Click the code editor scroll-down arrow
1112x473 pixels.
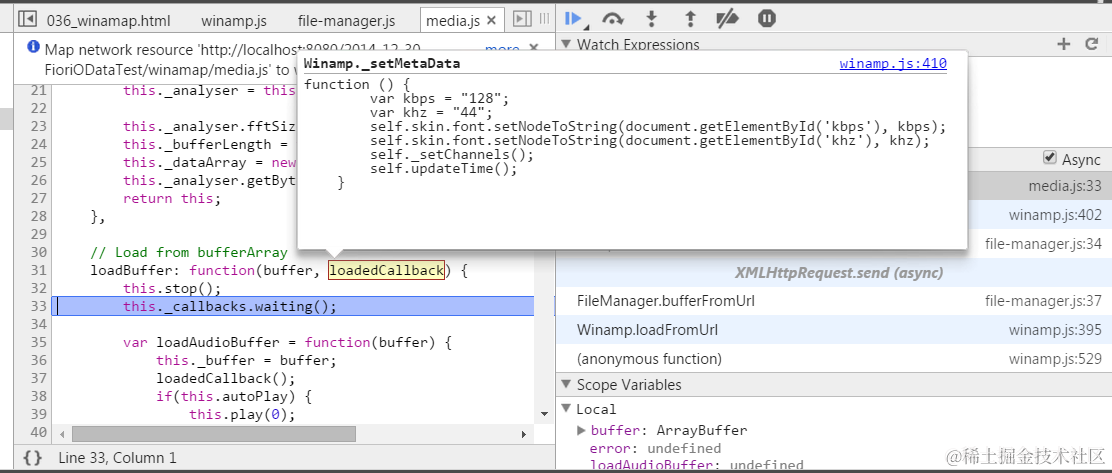click(x=544, y=413)
